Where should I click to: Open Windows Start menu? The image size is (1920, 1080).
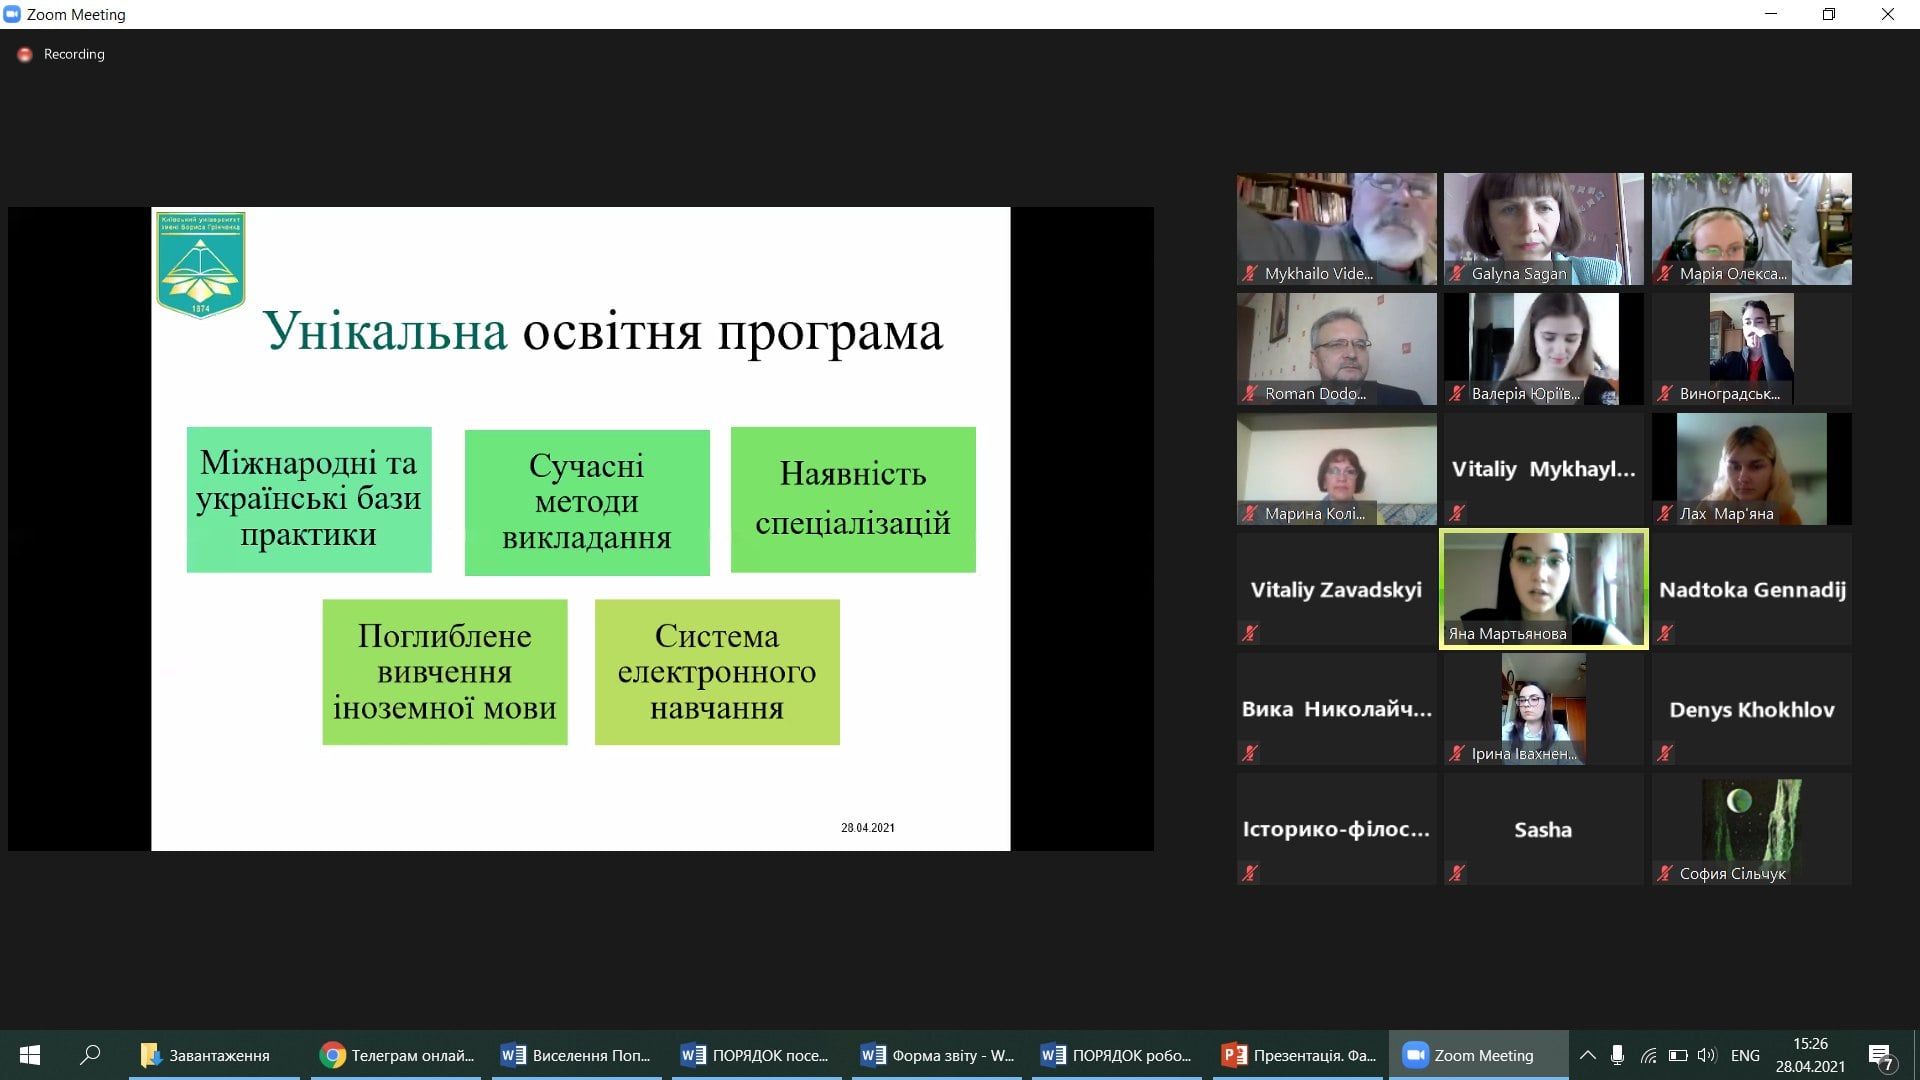(30, 1055)
